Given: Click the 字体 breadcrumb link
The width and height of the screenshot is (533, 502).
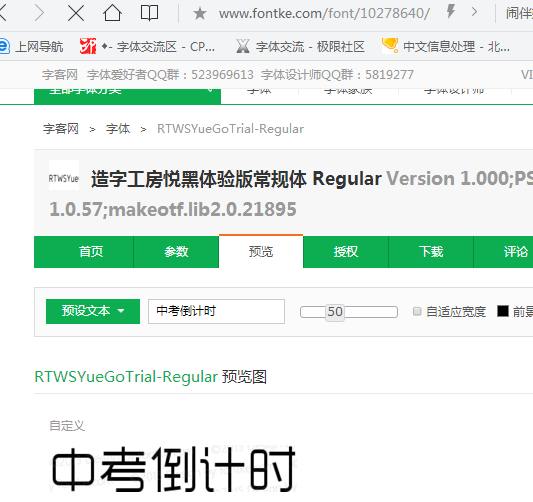Looking at the screenshot, I should (x=118, y=129).
